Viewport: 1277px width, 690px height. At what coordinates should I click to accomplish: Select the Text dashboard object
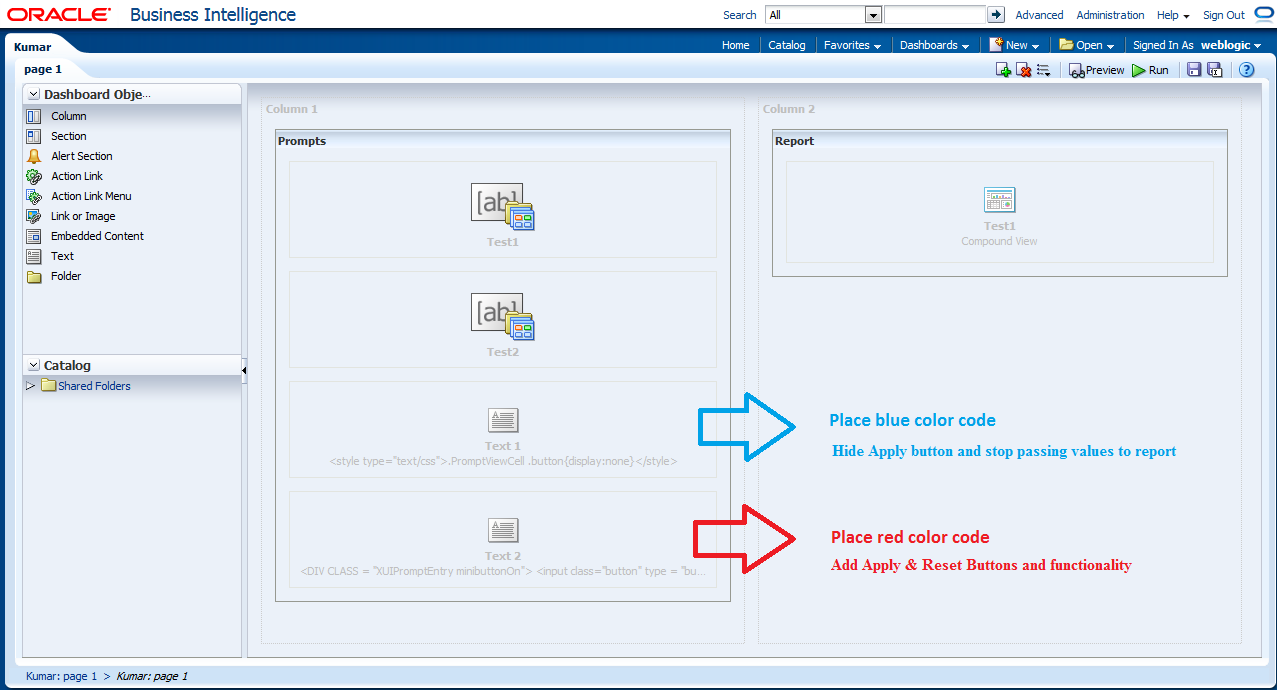60,256
